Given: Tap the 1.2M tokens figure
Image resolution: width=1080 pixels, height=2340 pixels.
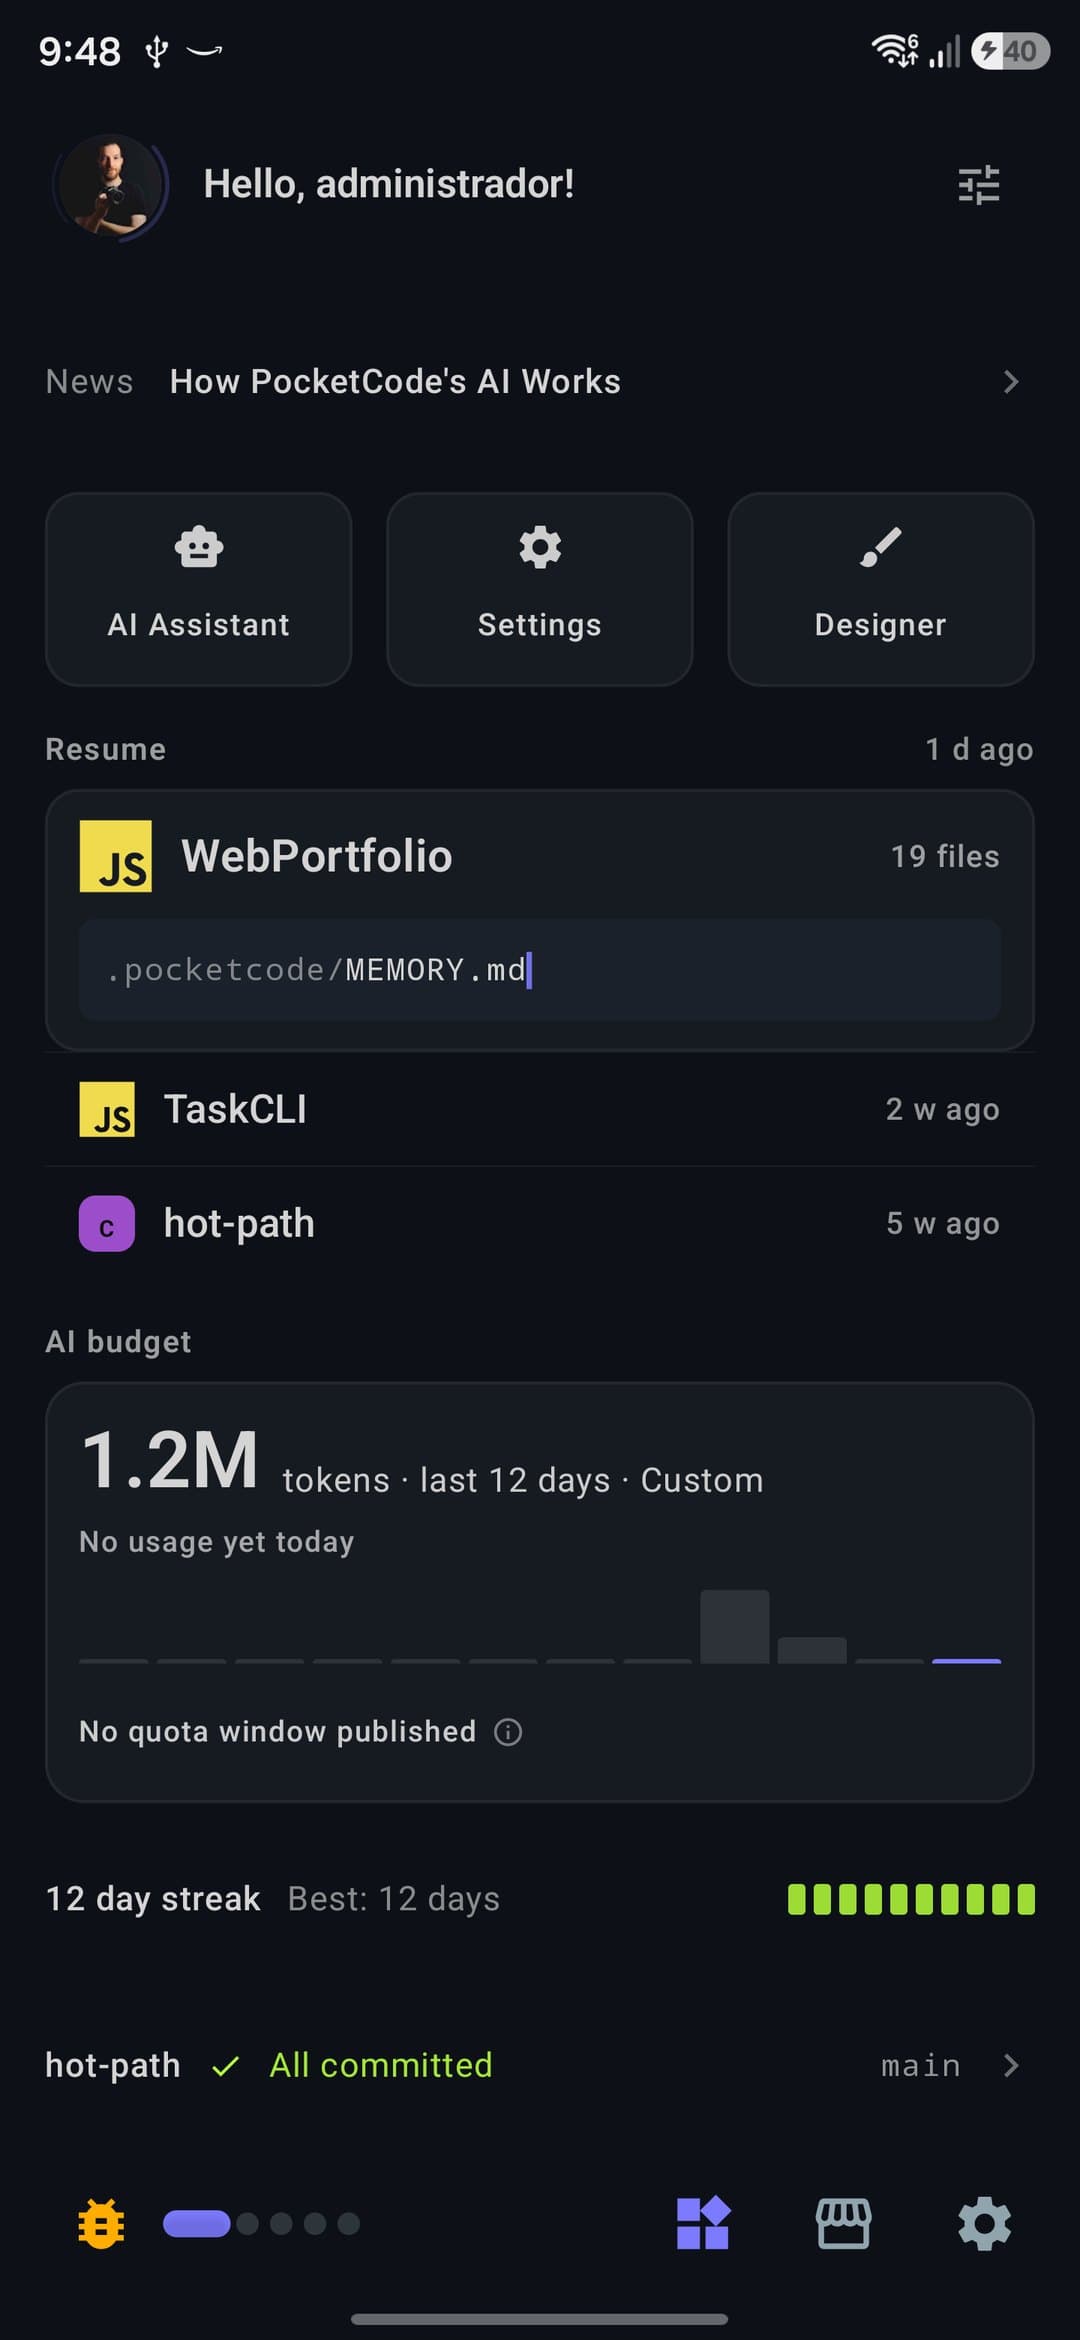Looking at the screenshot, I should 170,1461.
